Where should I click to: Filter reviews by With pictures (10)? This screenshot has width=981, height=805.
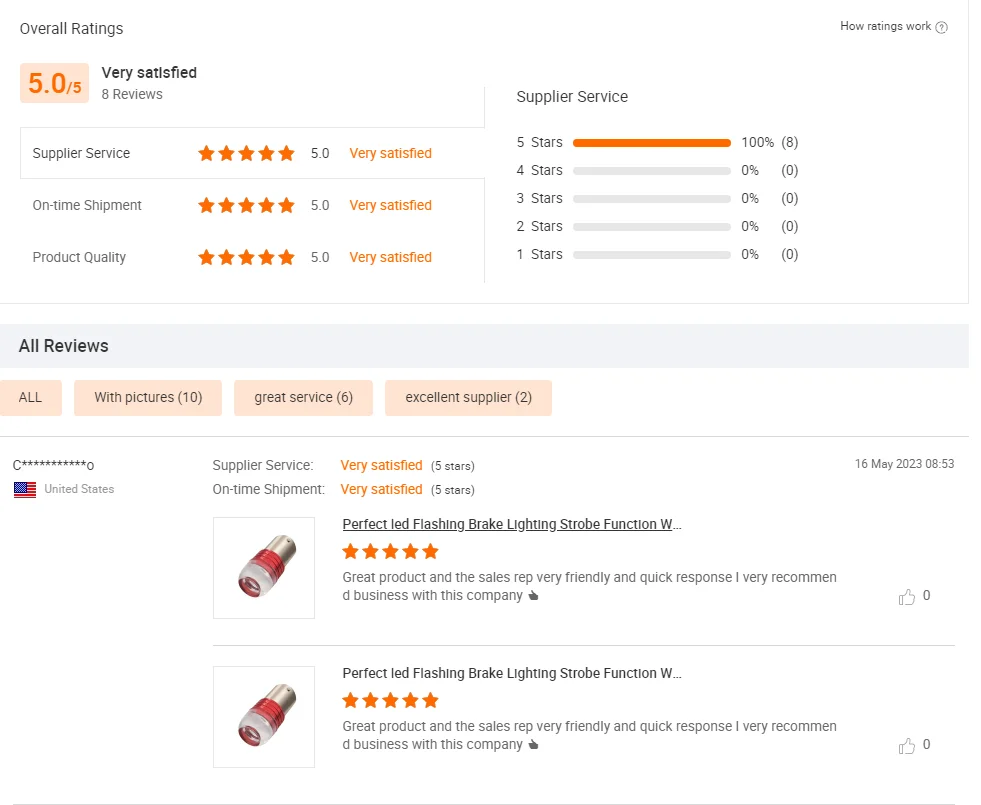click(x=148, y=397)
